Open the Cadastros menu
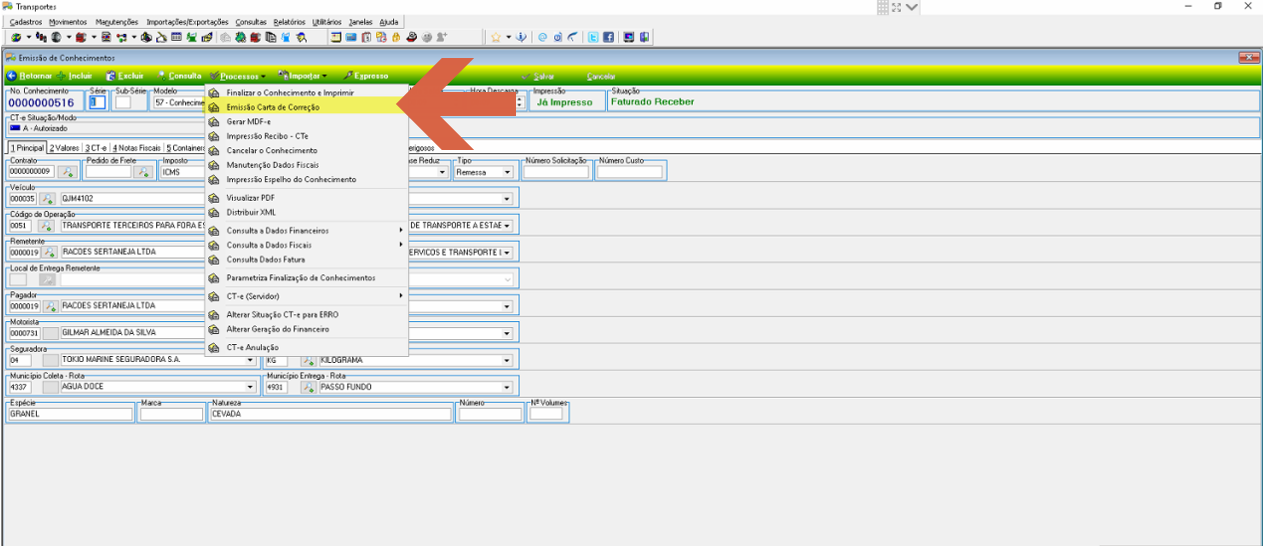The width and height of the screenshot is (1263, 546). (x=26, y=22)
